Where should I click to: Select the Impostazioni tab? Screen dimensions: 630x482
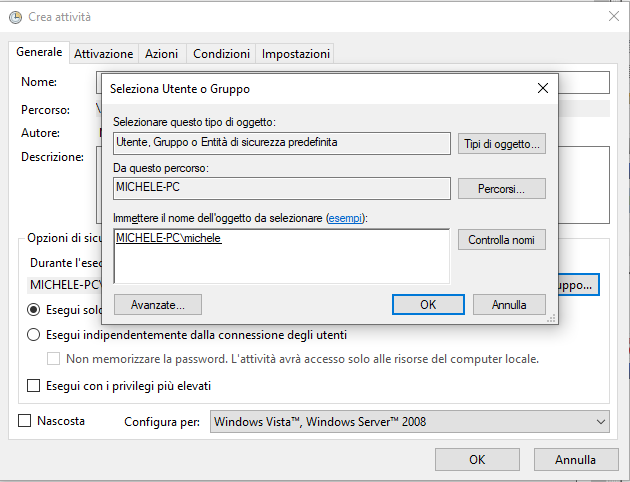(295, 54)
